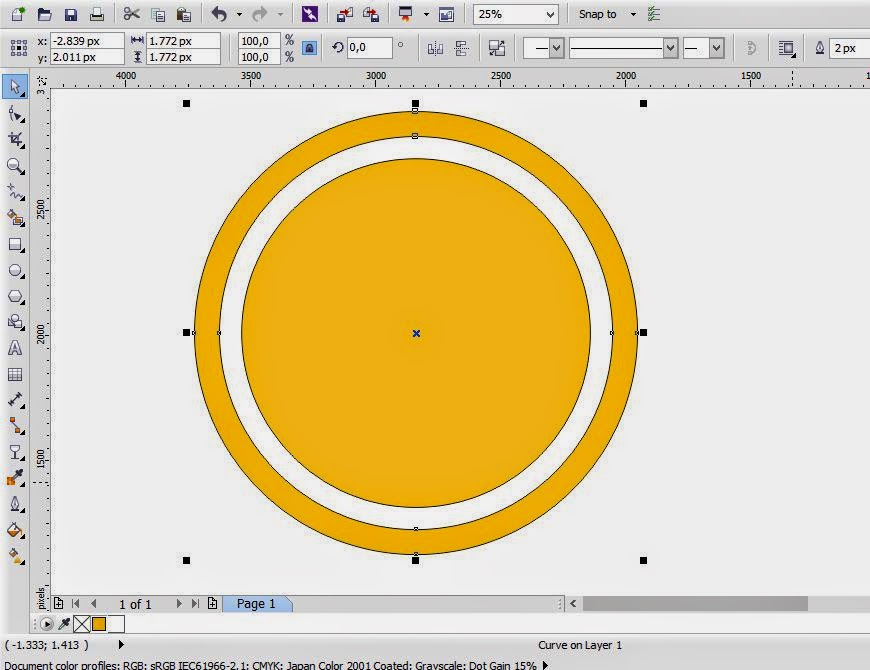Mirror the object vertically
This screenshot has width=870, height=670.
[x=462, y=49]
